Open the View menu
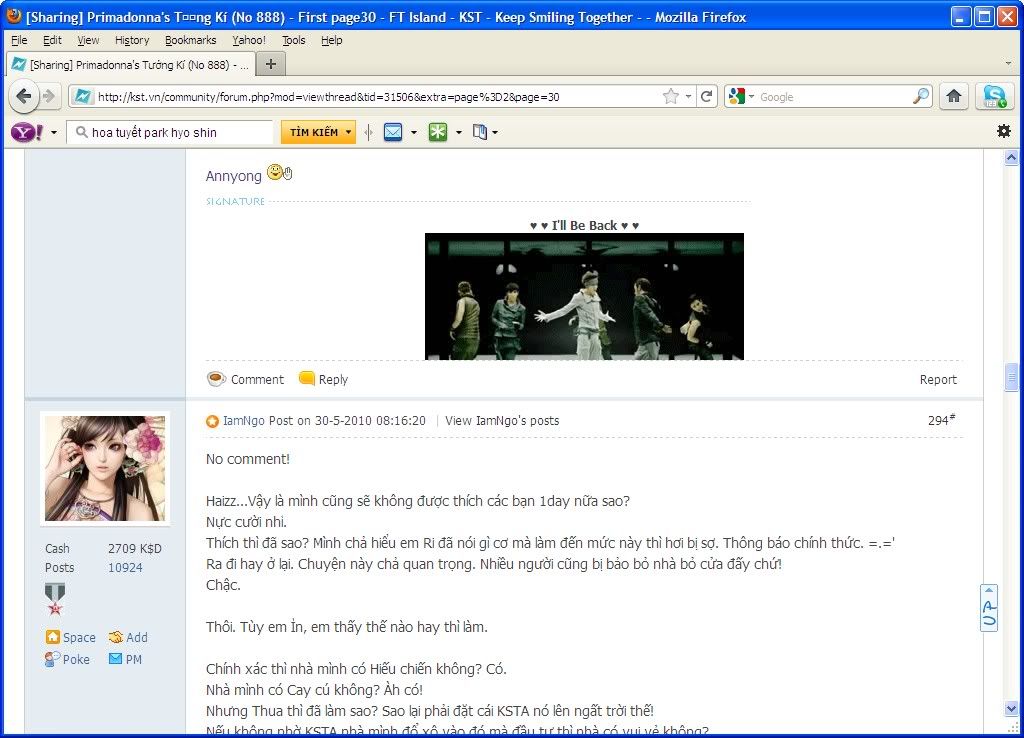 pyautogui.click(x=88, y=40)
